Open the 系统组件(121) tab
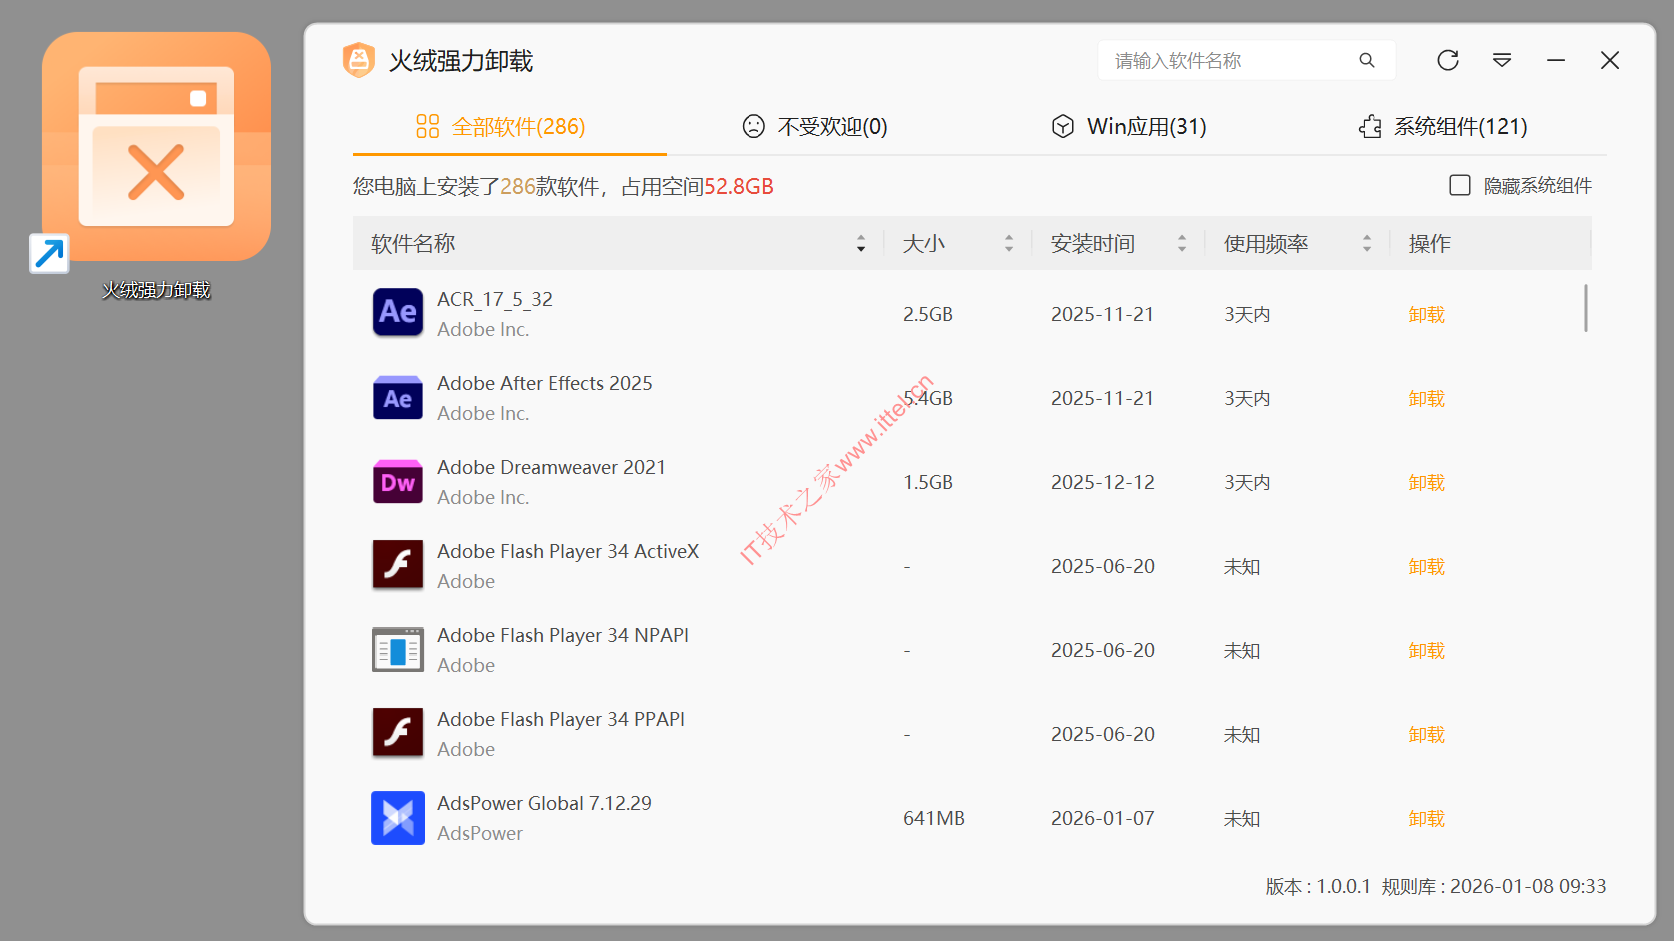Viewport: 1674px width, 941px height. [x=1442, y=127]
